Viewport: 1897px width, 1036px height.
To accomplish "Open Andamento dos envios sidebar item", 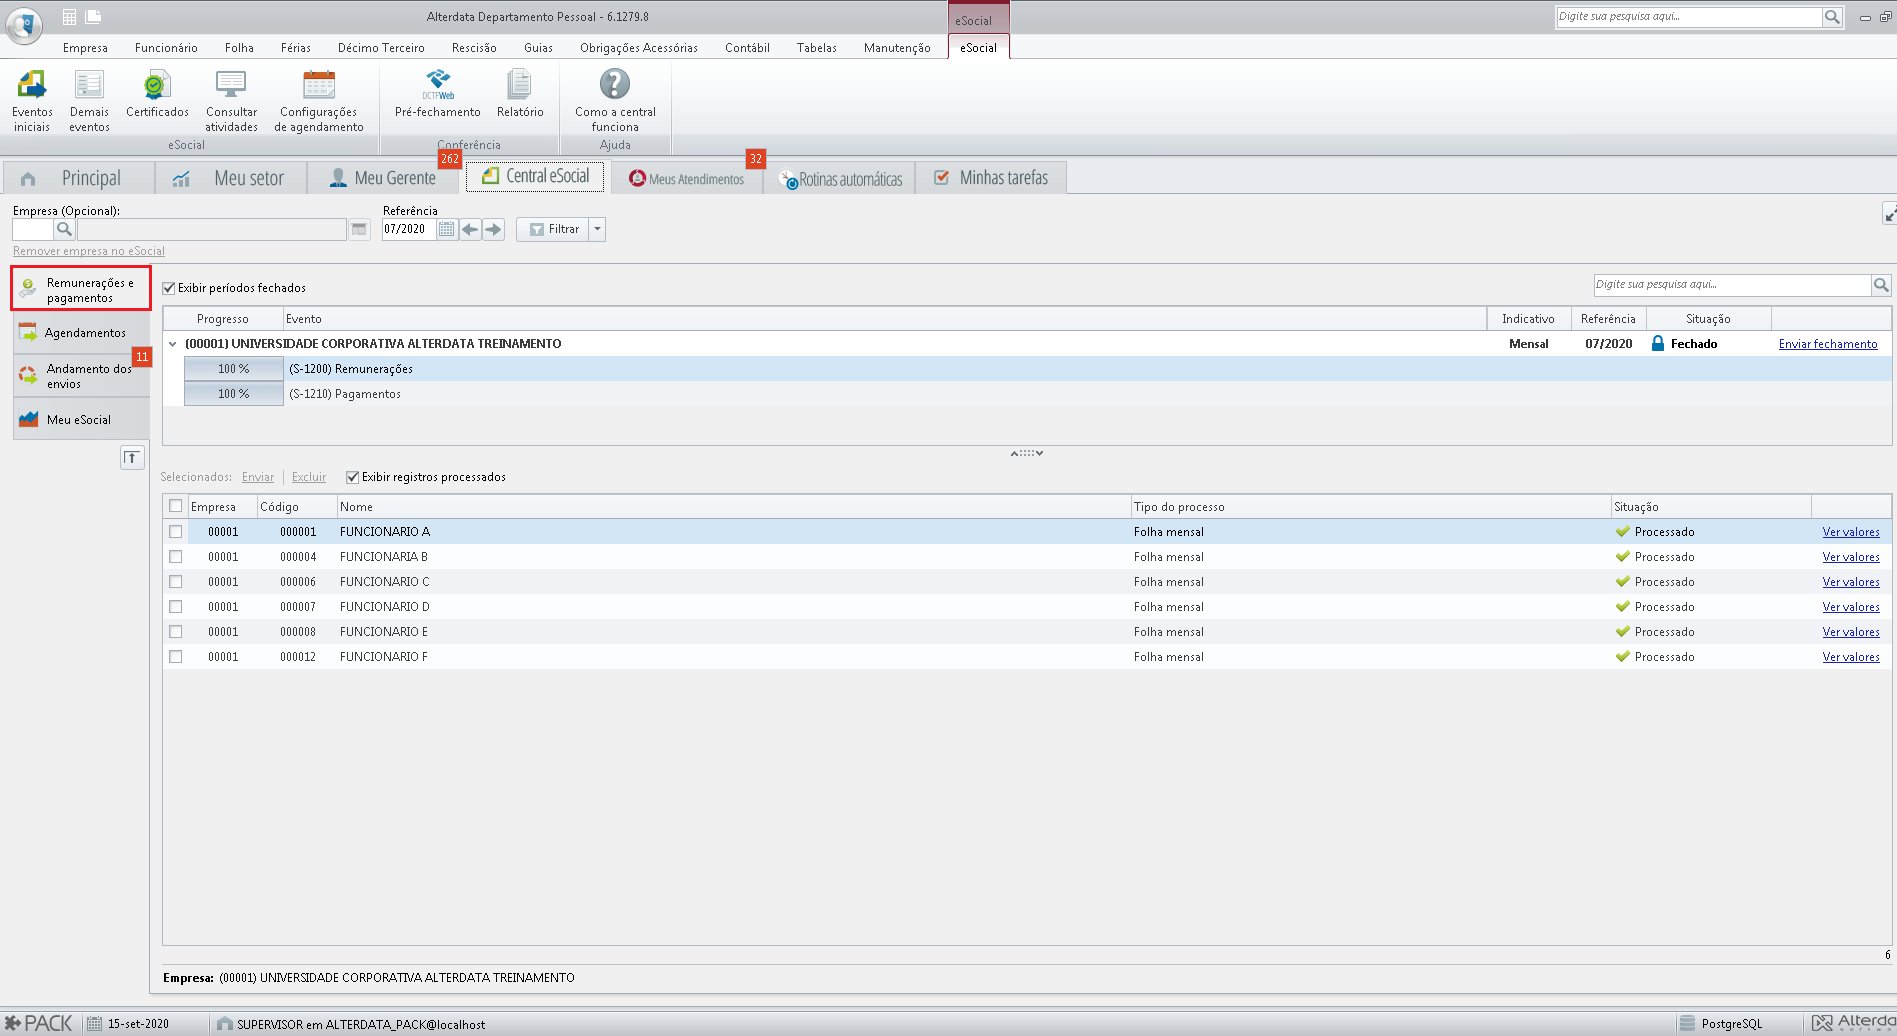I will point(81,376).
